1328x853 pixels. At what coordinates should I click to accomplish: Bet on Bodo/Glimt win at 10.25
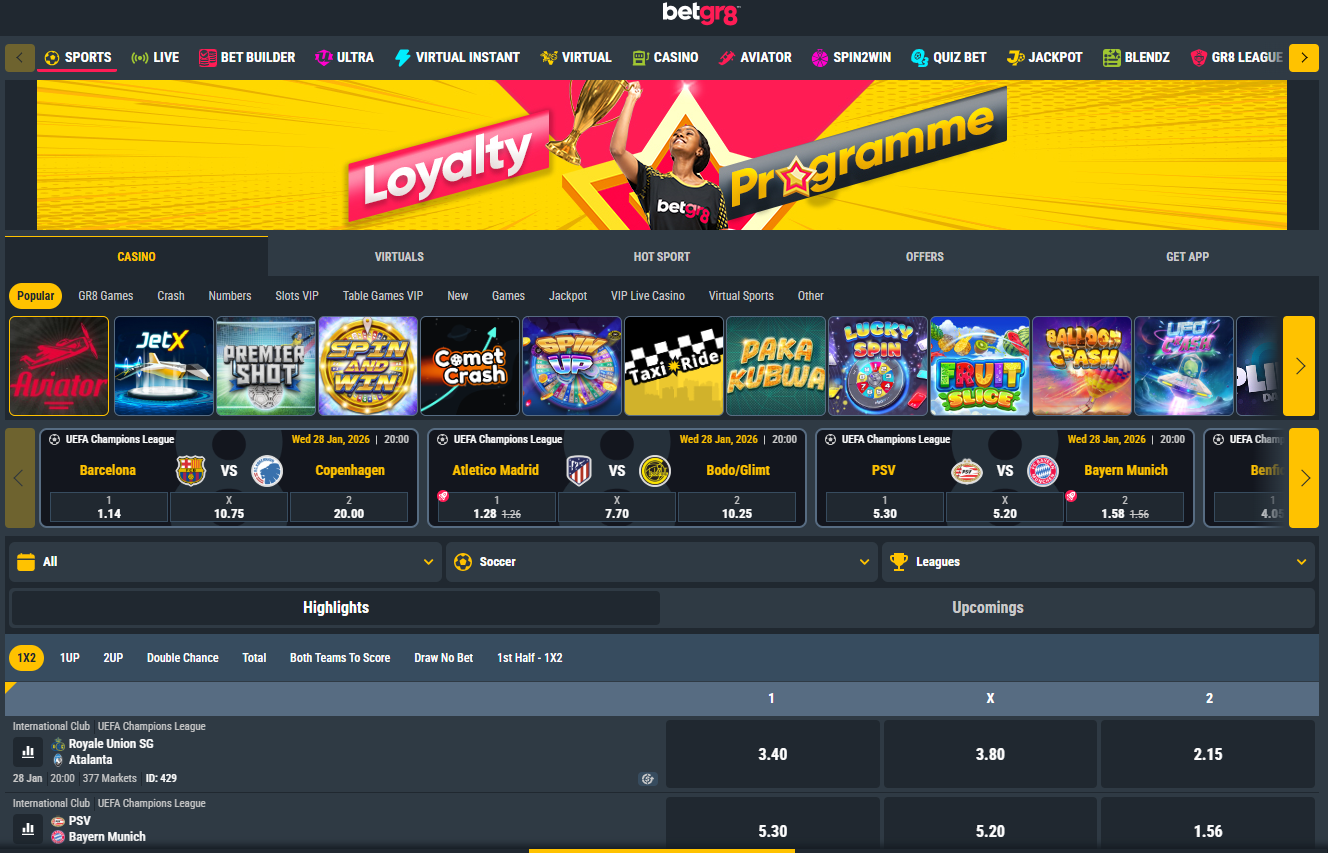point(737,507)
